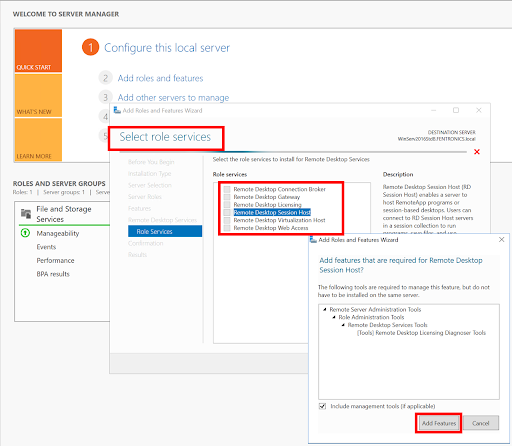
Task: Click the green Manageability status icon
Action: click(x=25, y=233)
